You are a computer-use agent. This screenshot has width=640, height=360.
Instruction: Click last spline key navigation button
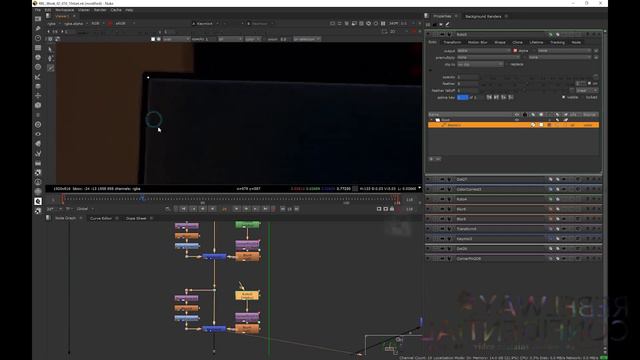(511, 97)
